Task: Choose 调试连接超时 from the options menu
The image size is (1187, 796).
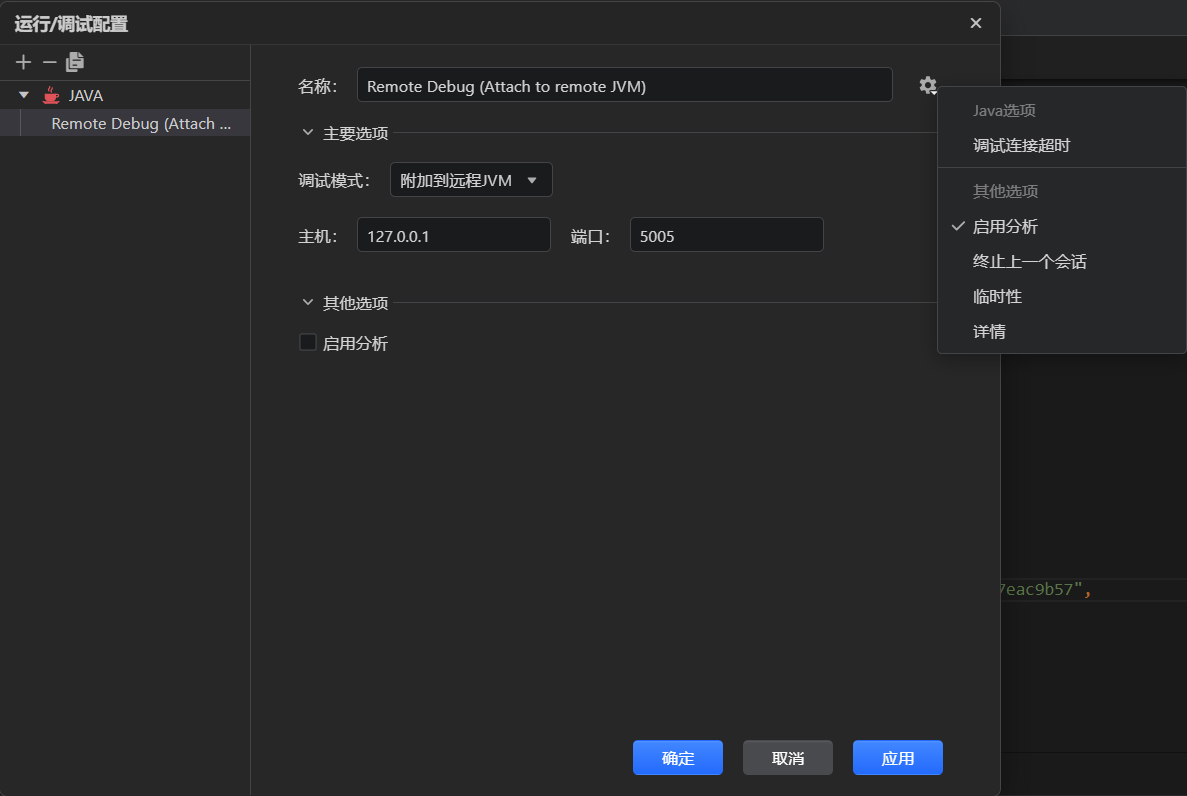Action: point(1061,145)
